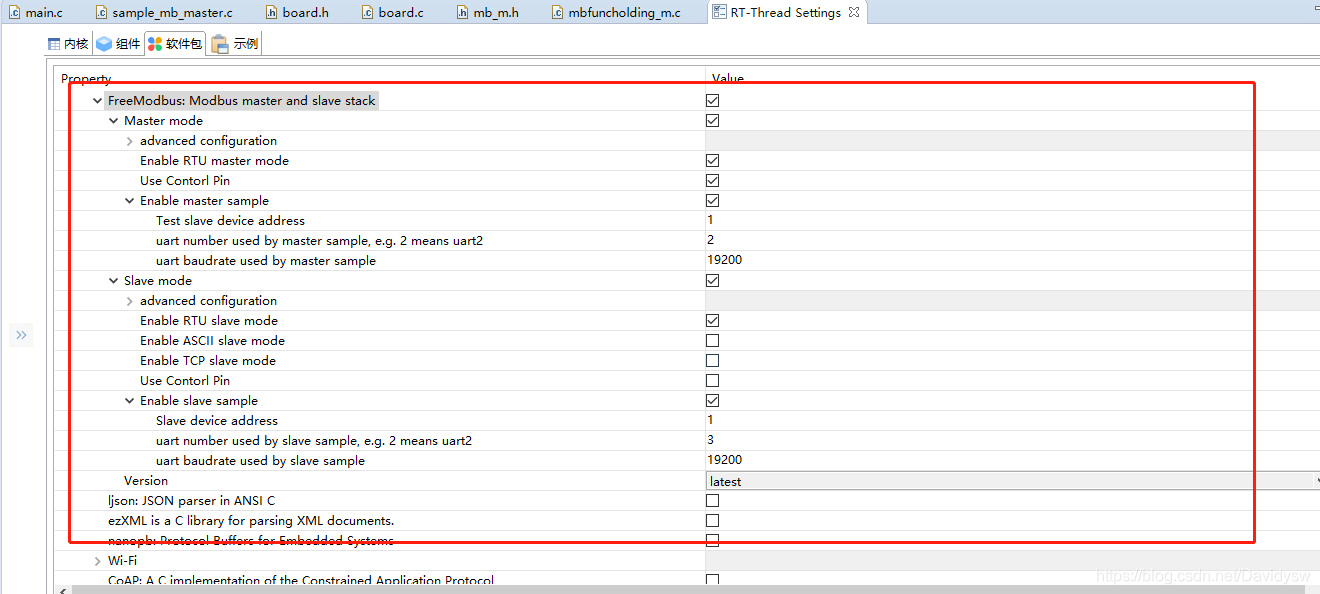
Task: Select 'Enable ASCII slave mode' row label
Action: pyautogui.click(x=212, y=341)
